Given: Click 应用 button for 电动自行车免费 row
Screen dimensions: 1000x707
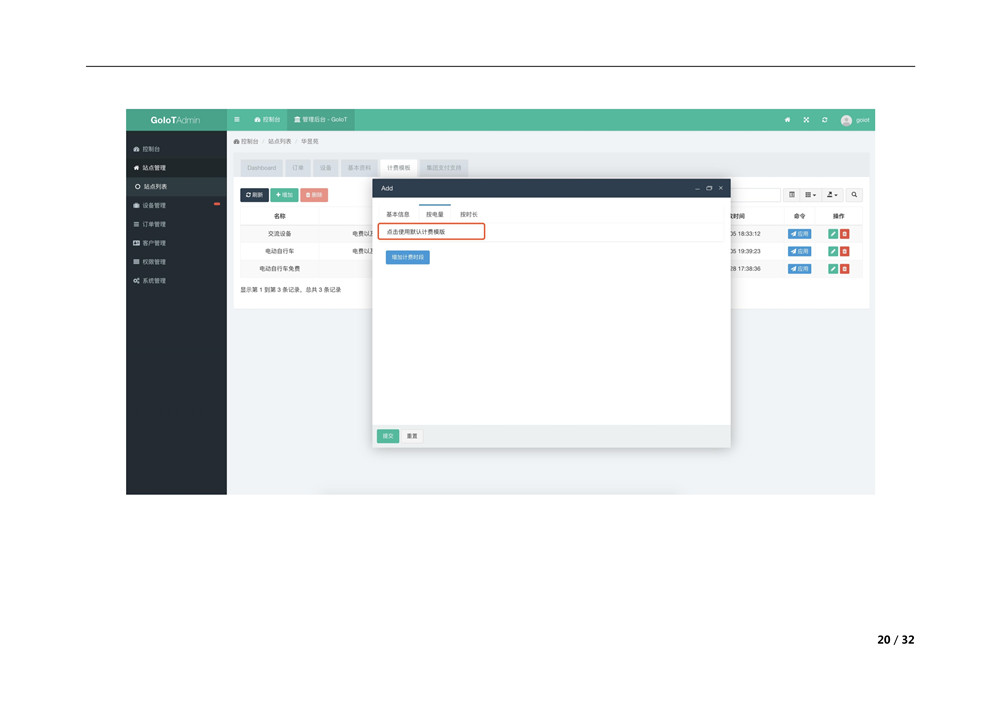Looking at the screenshot, I should pyautogui.click(x=799, y=269).
